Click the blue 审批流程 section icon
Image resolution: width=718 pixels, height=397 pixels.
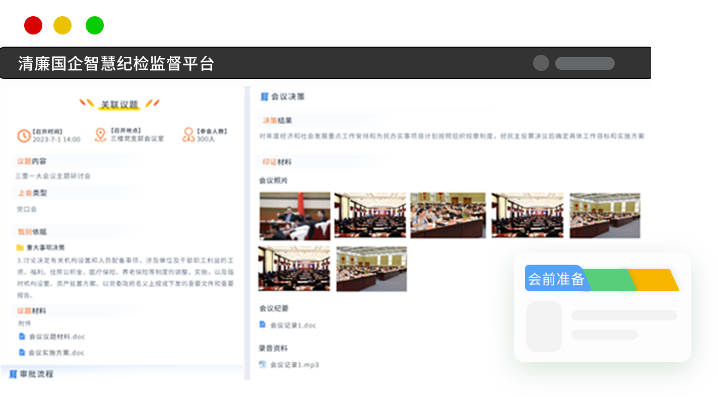[13, 374]
